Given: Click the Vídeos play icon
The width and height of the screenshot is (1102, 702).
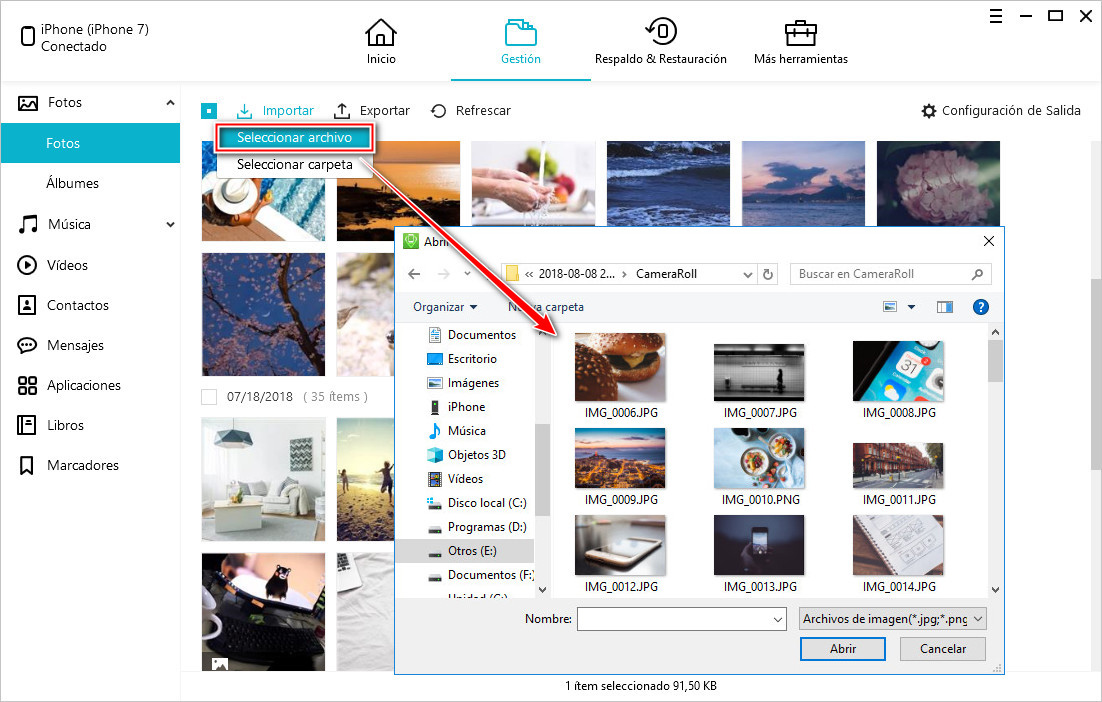Looking at the screenshot, I should 27,265.
